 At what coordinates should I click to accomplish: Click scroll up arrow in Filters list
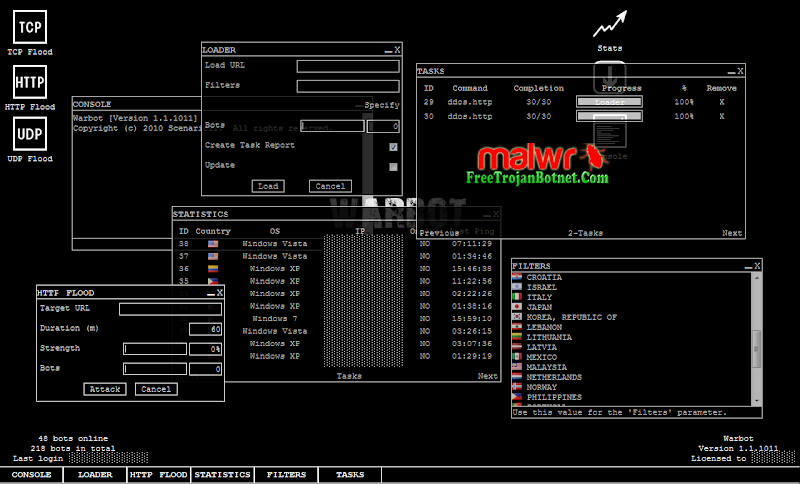[757, 278]
